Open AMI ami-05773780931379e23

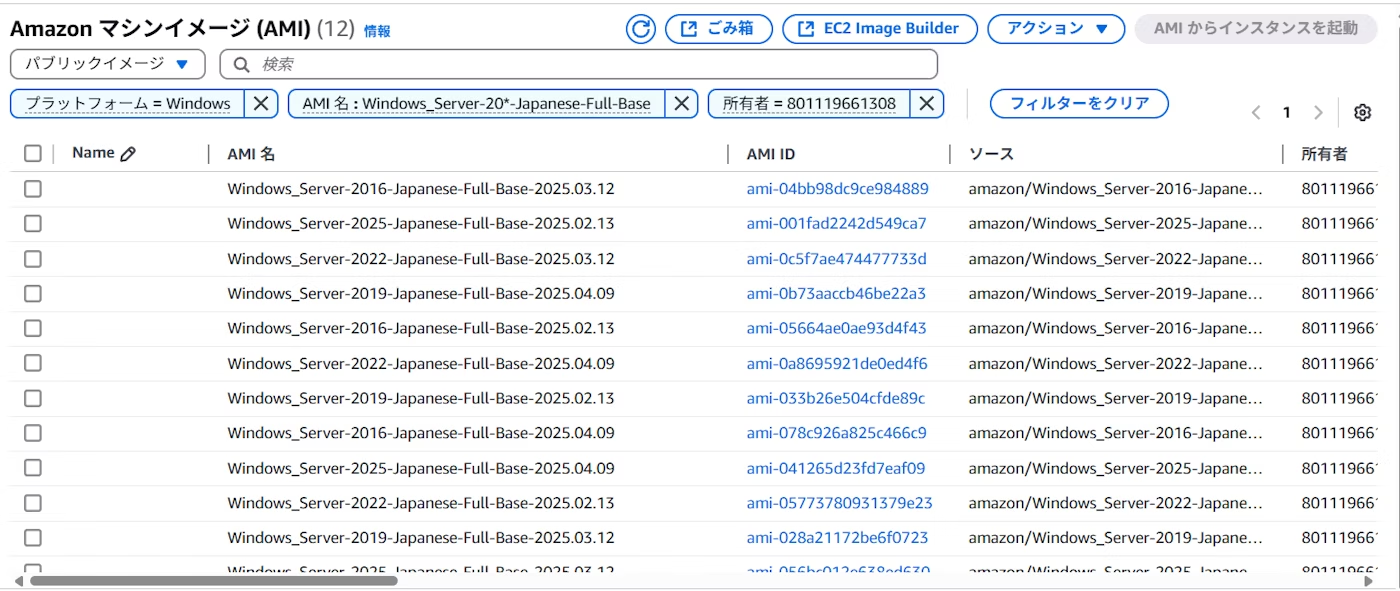[839, 503]
